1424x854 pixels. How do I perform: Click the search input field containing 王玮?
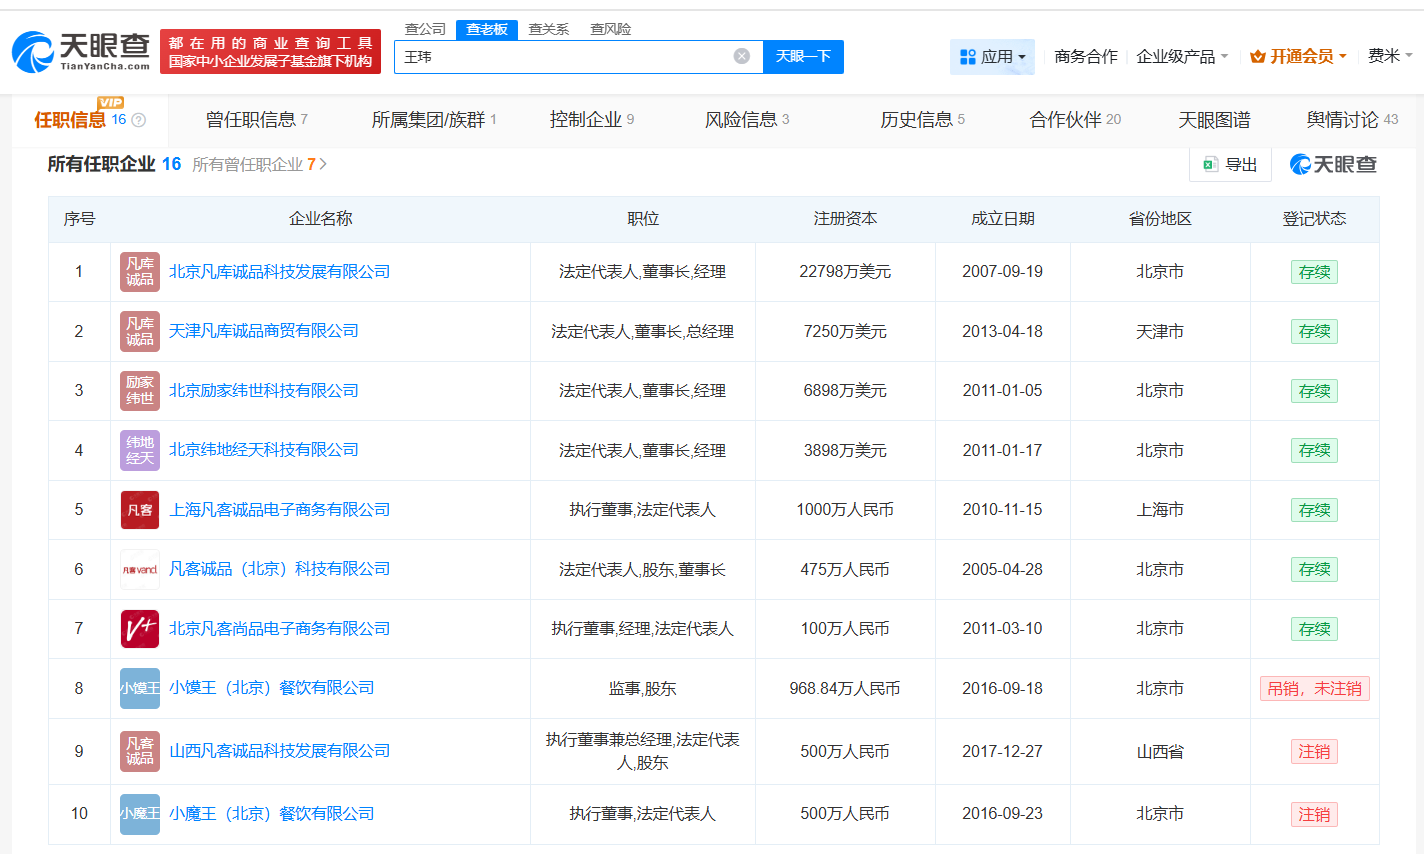pyautogui.click(x=565, y=57)
